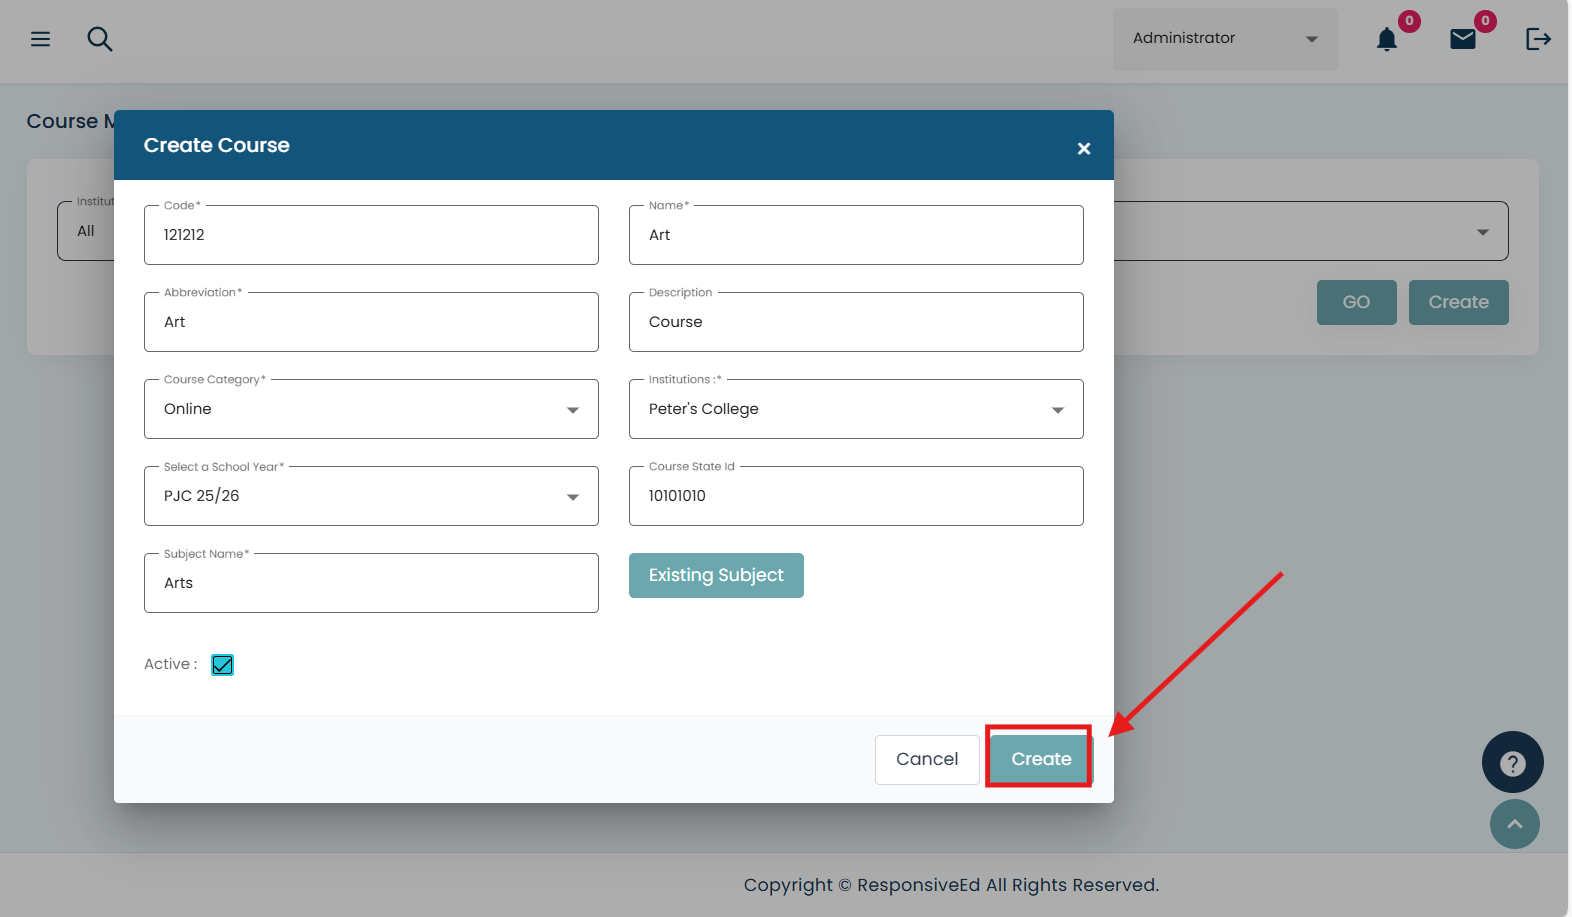
Task: Focus the Course State Id field
Action: (x=855, y=497)
